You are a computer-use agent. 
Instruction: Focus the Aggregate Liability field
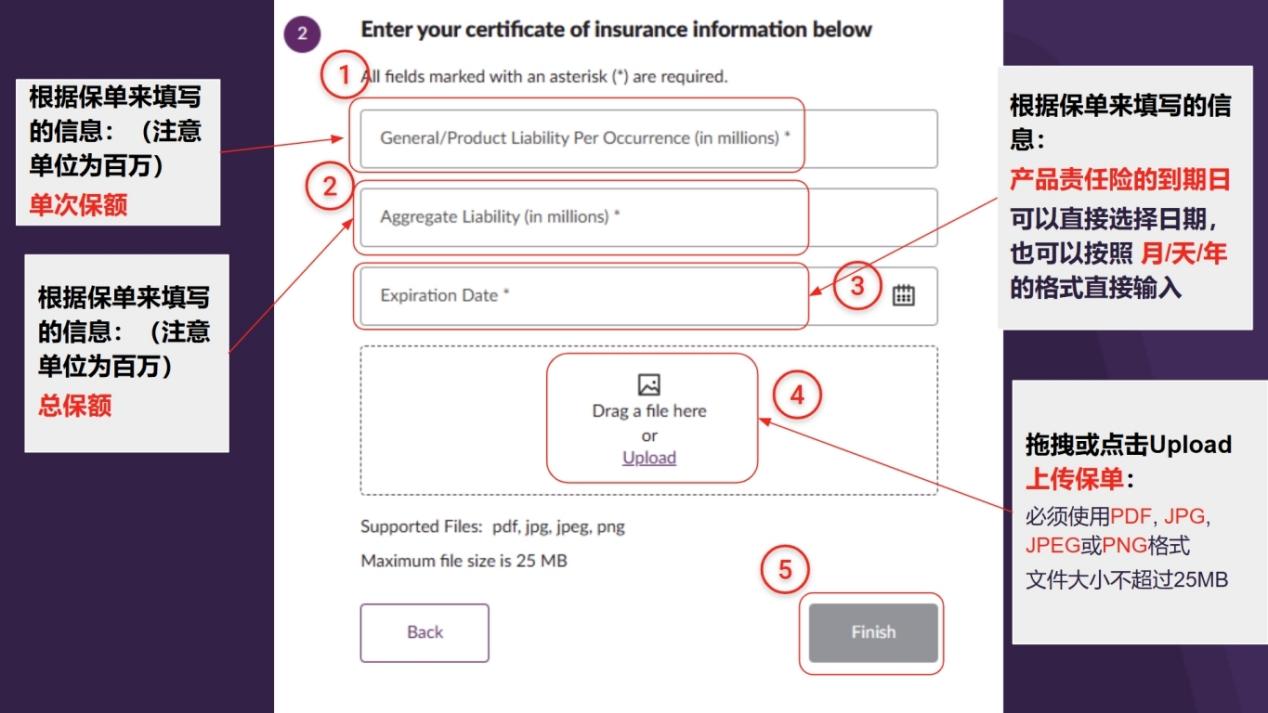click(x=649, y=217)
